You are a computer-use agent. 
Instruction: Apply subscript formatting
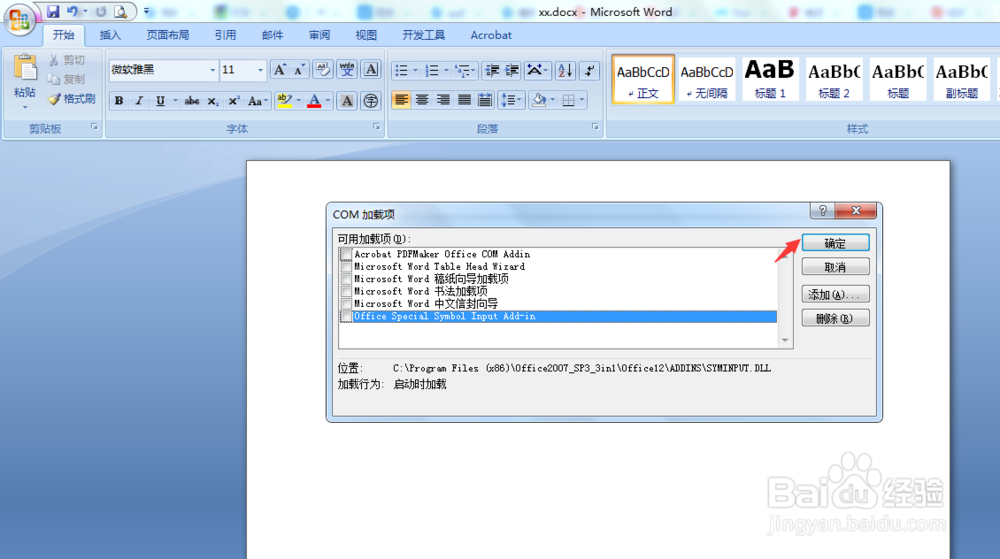coord(213,101)
